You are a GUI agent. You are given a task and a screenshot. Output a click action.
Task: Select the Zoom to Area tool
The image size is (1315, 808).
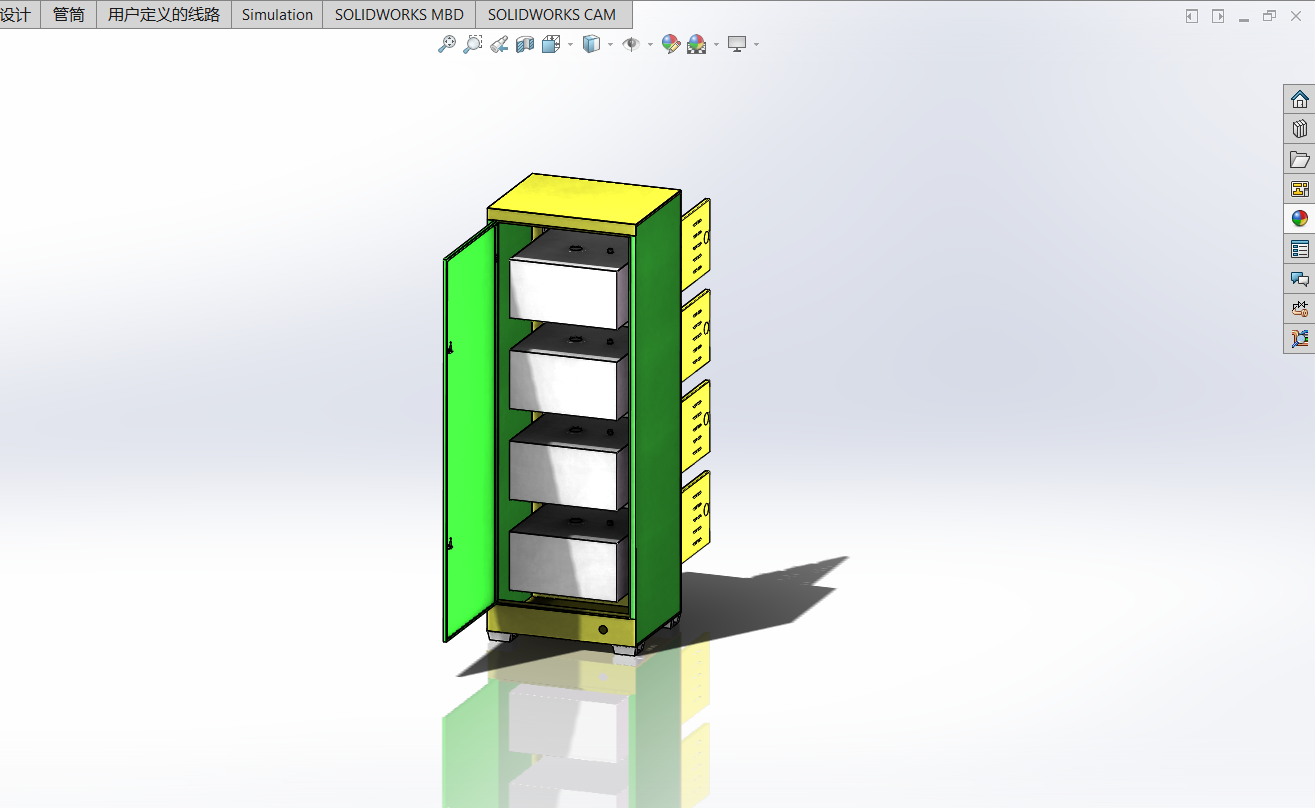click(473, 44)
